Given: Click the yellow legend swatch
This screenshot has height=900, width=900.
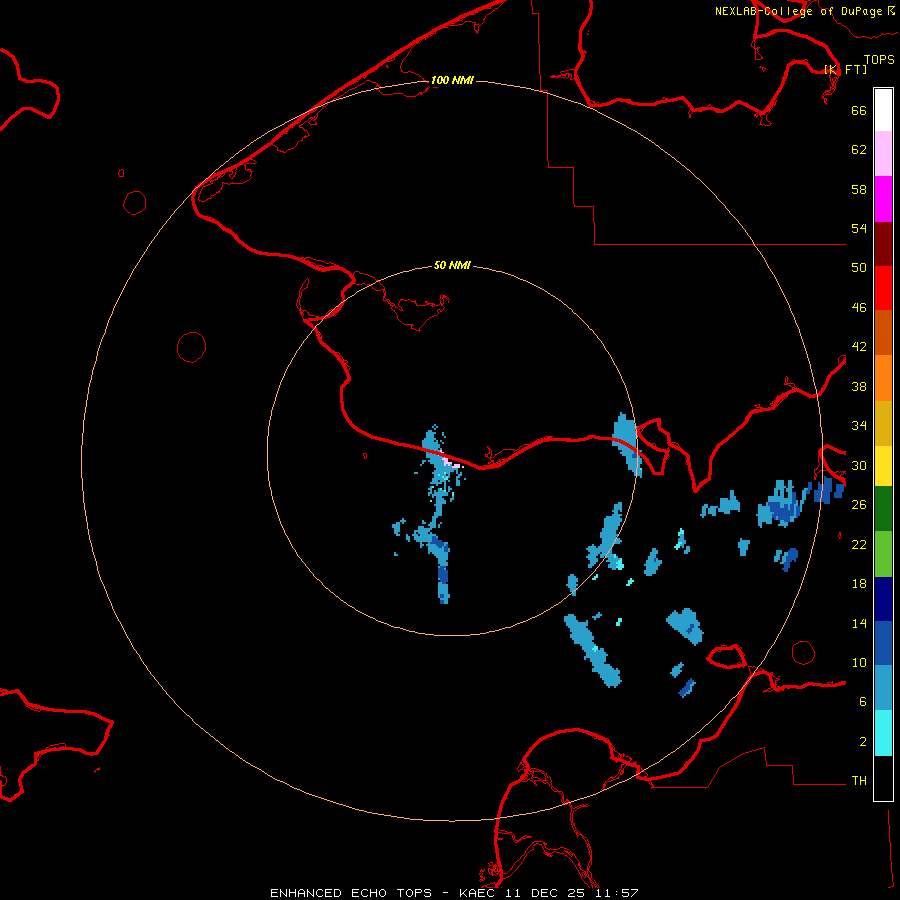Looking at the screenshot, I should (x=883, y=466).
